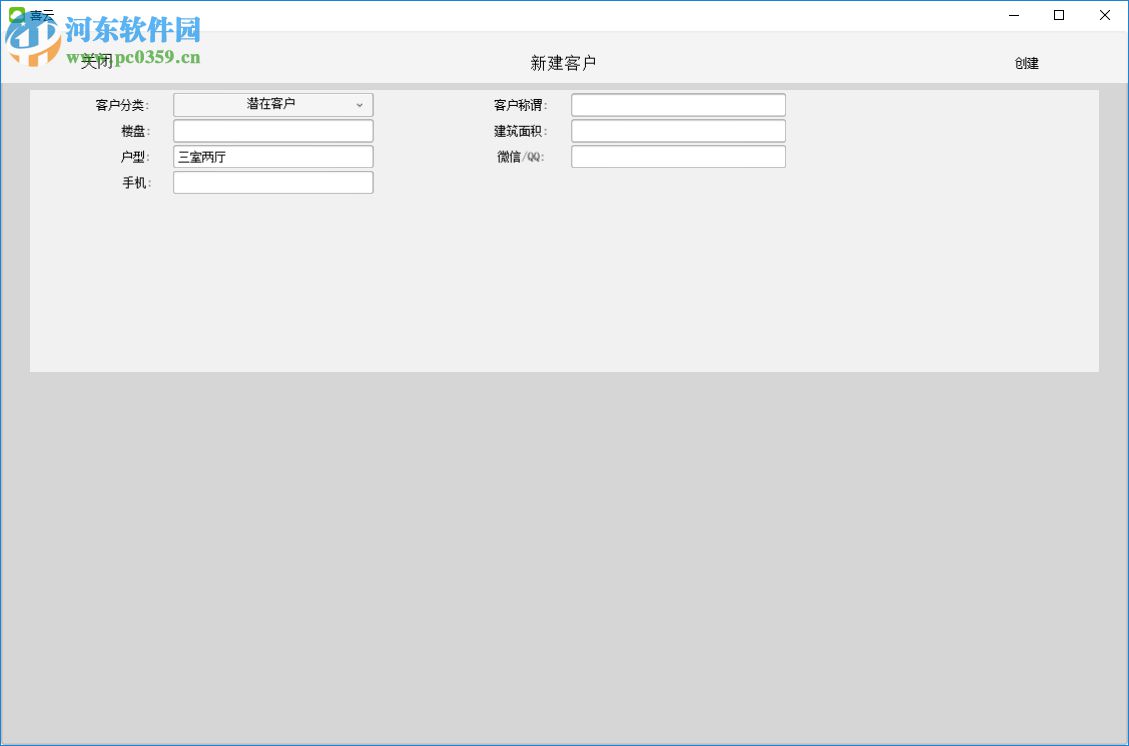Screen dimensions: 1129x746
Task: Click the 手机 phone number field
Action: pyautogui.click(x=272, y=182)
